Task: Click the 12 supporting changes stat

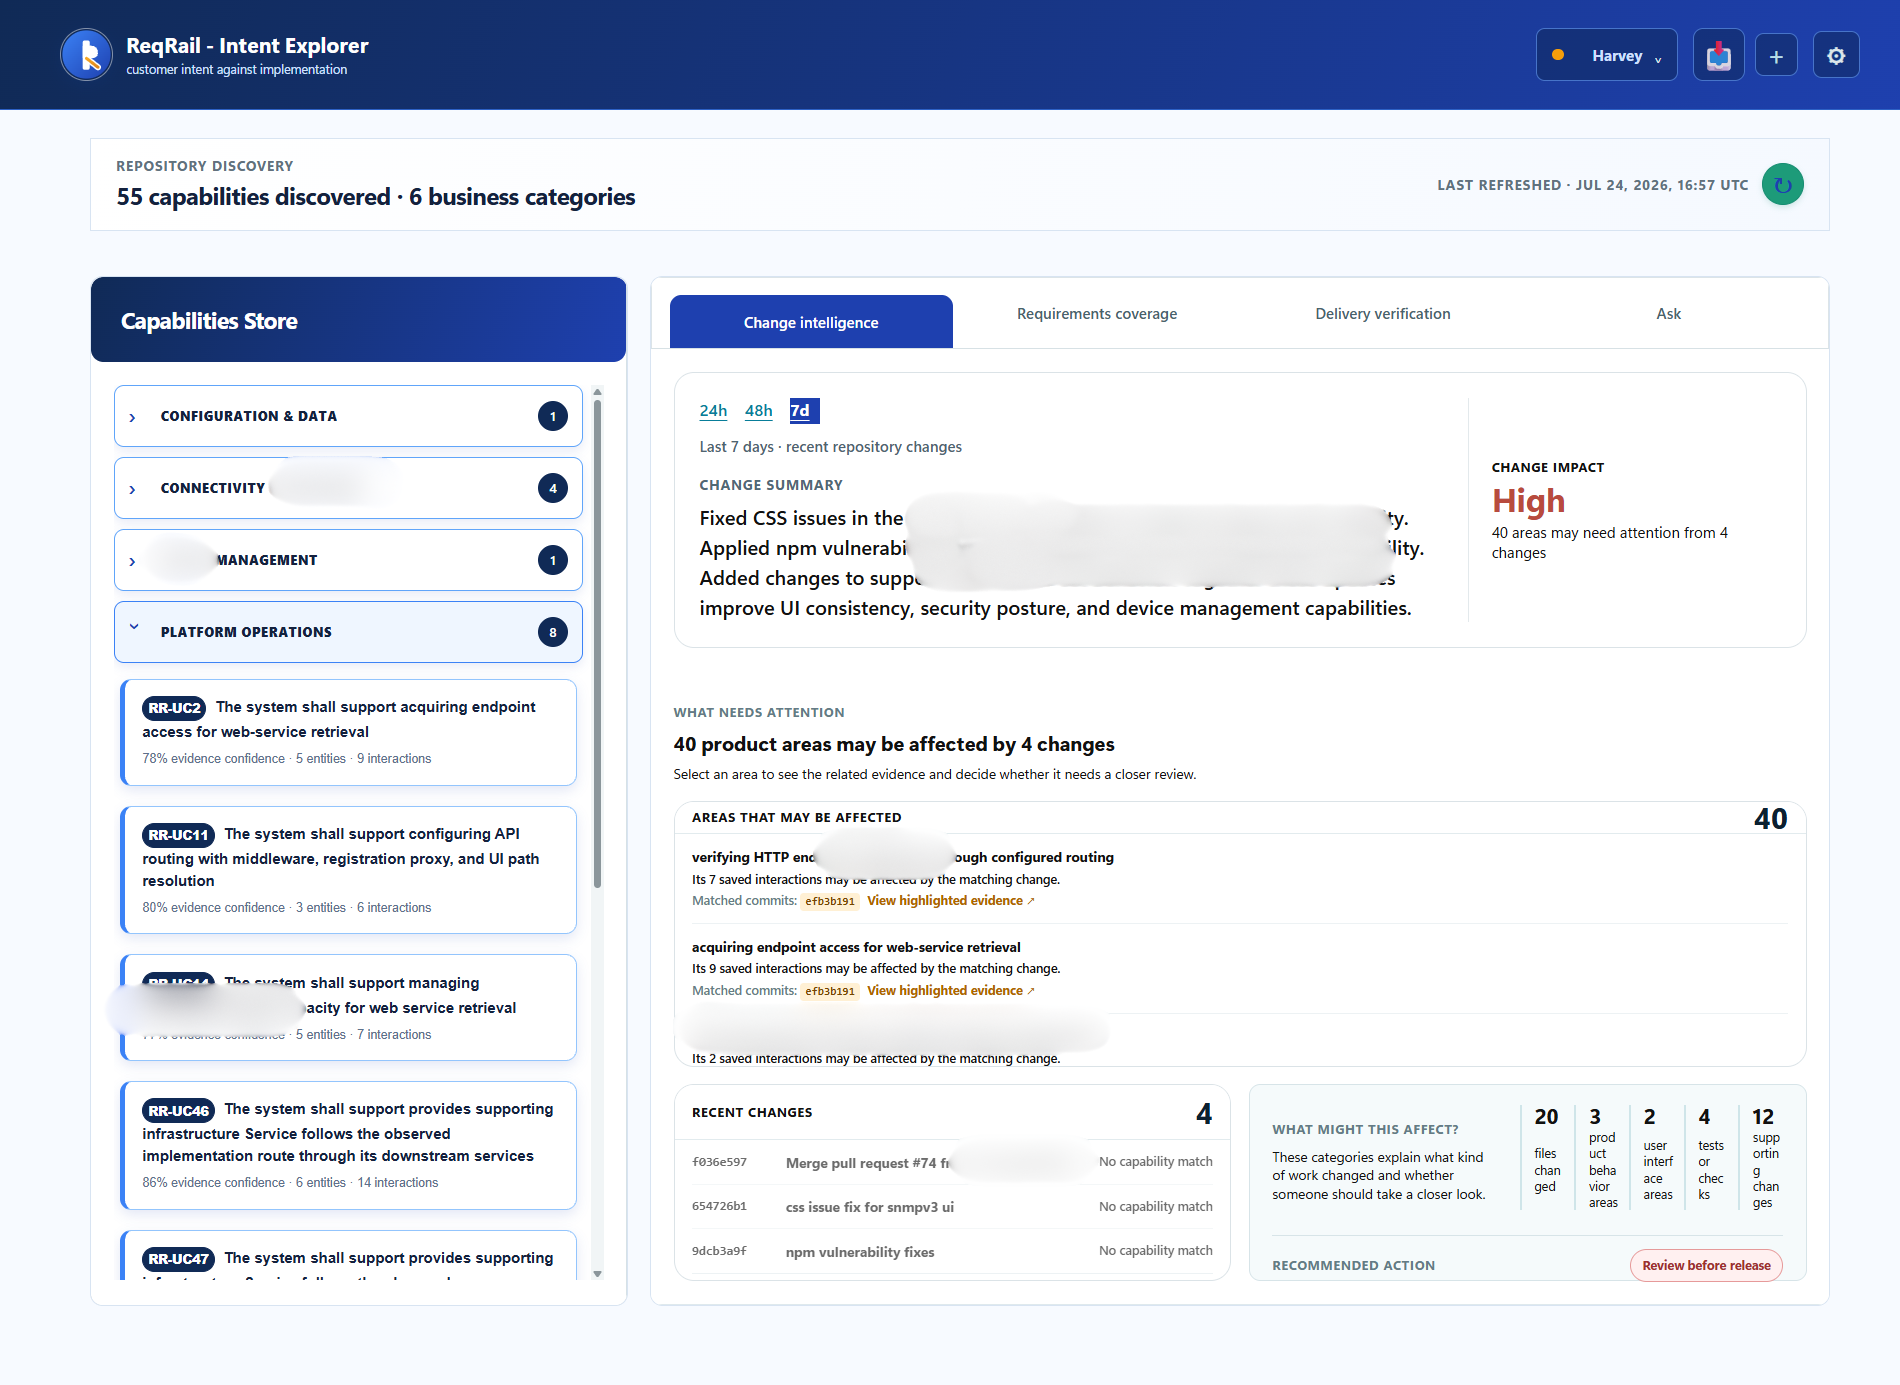Action: pos(1765,1157)
